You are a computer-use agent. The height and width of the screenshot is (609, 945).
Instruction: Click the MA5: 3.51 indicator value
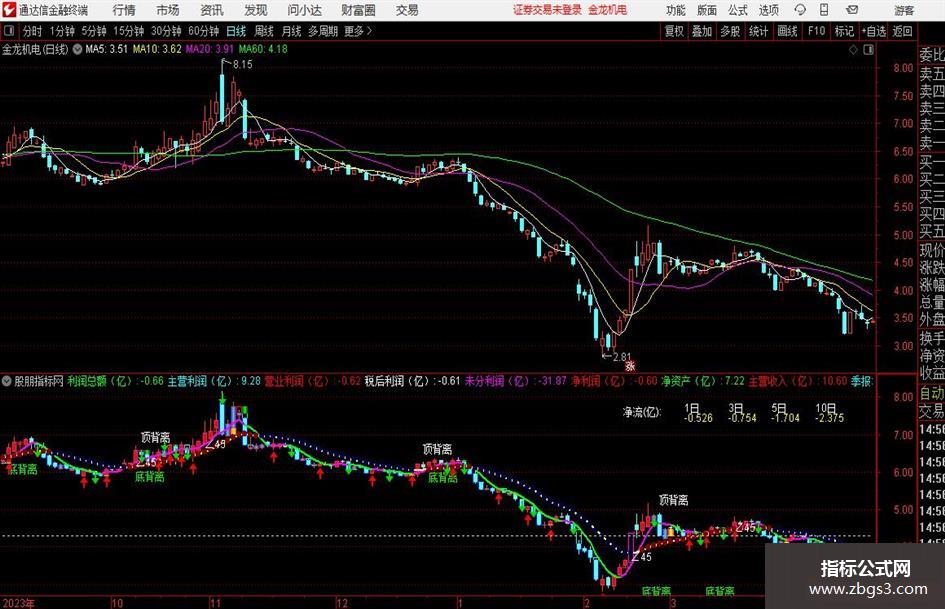click(107, 49)
